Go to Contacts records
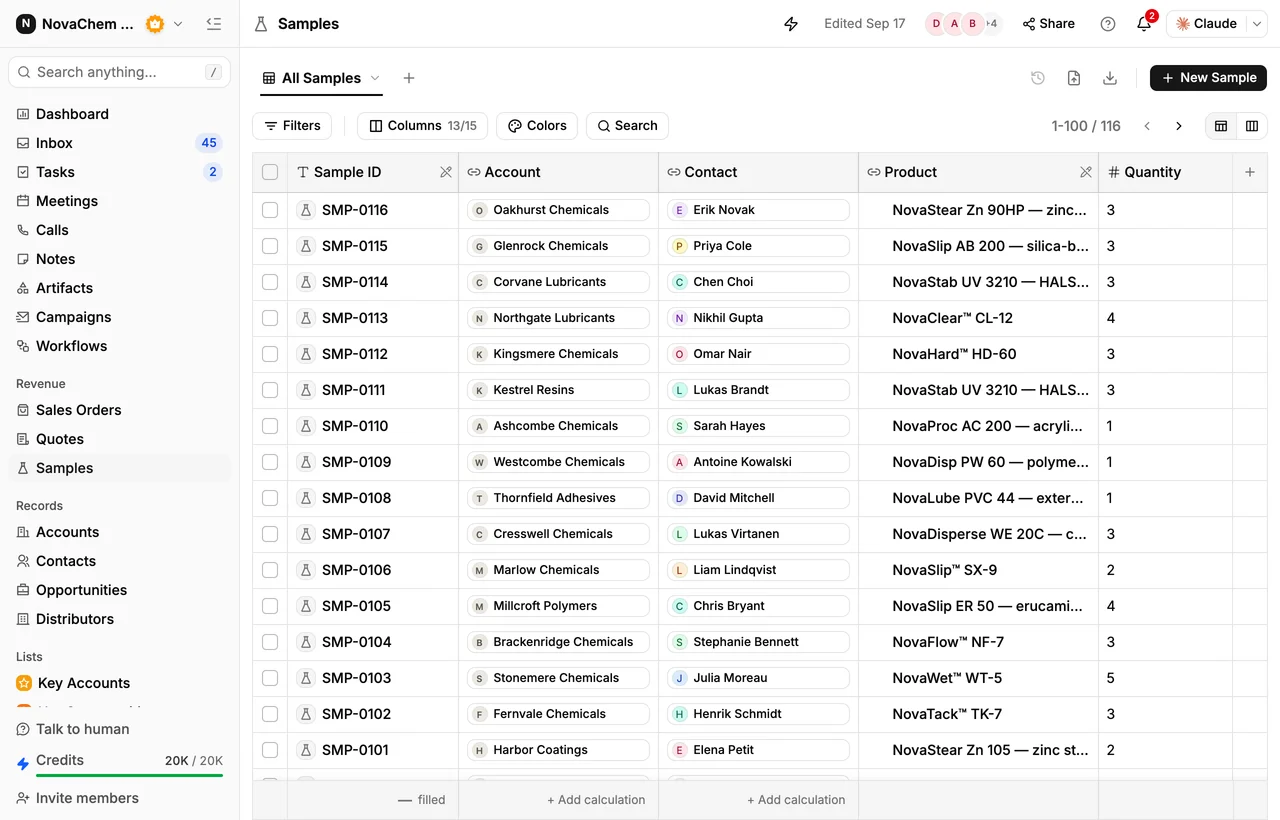1280x820 pixels. (x=120, y=561)
